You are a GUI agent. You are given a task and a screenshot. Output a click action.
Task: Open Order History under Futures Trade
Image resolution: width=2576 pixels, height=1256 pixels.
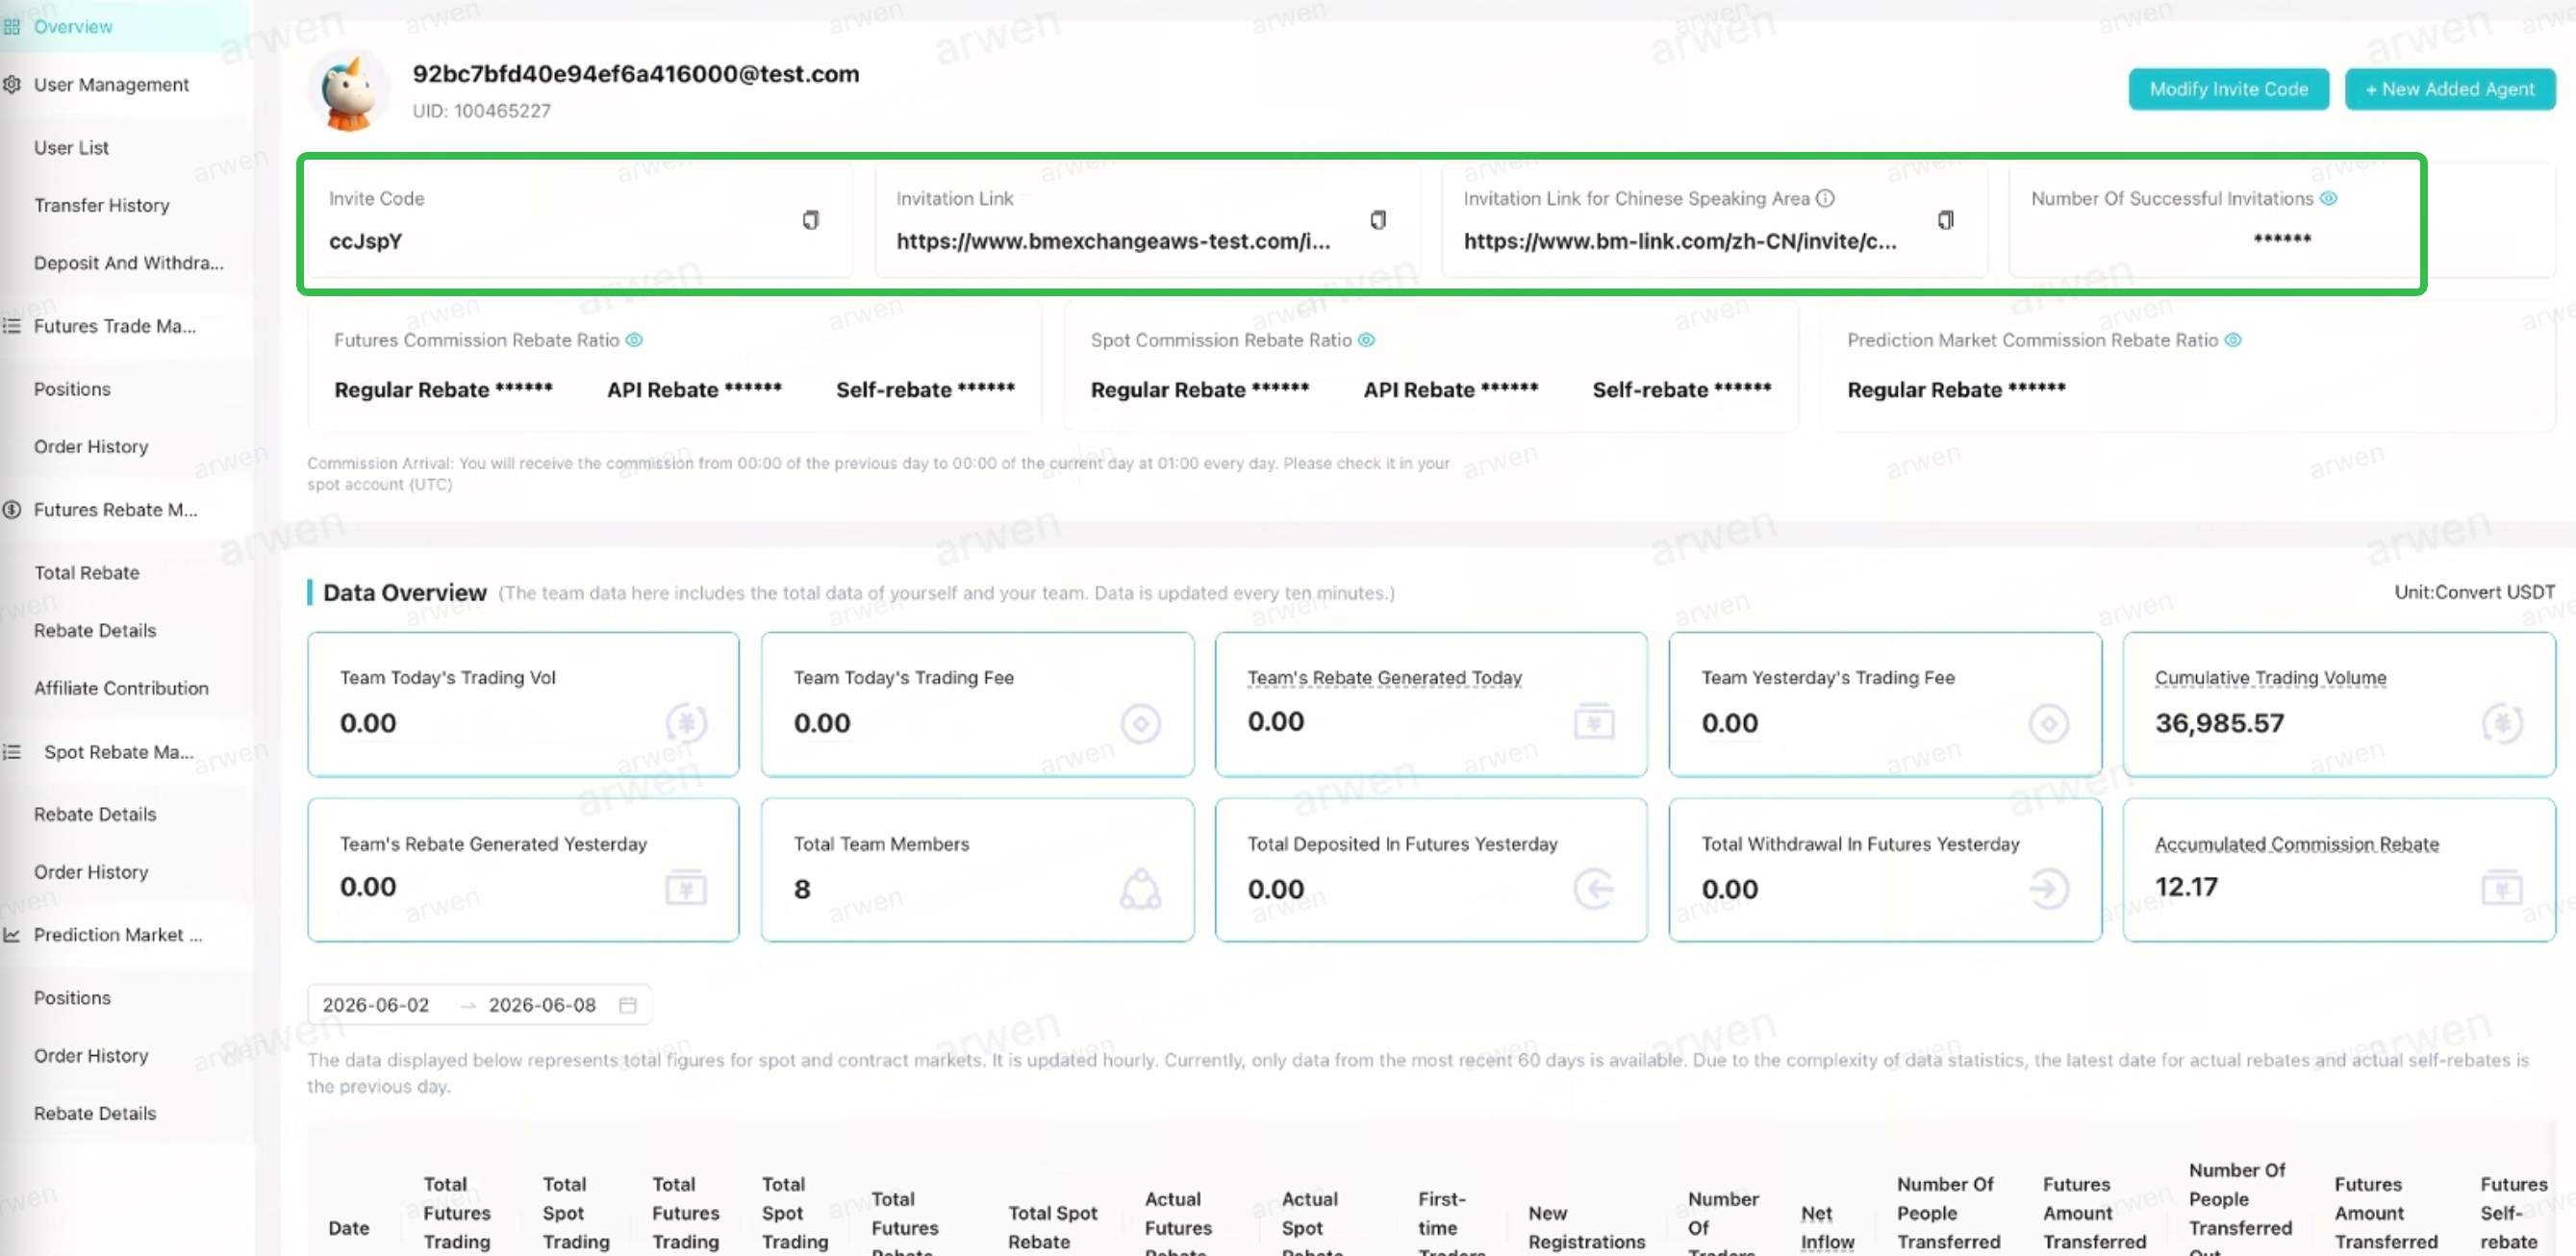tap(91, 447)
